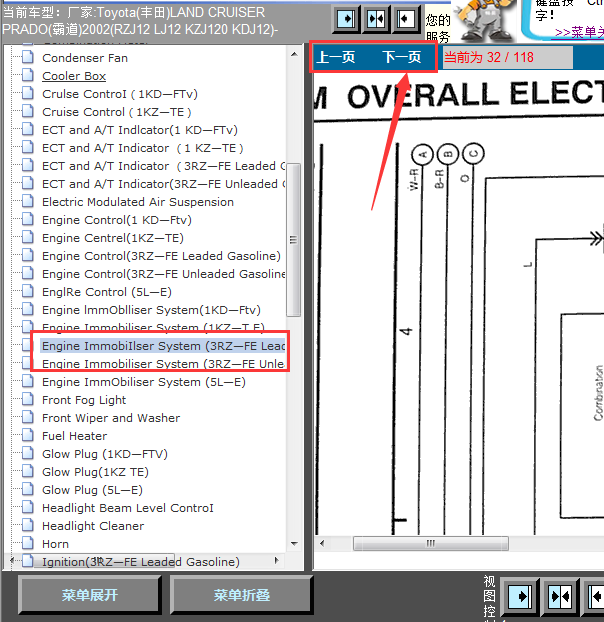Viewport: 604px width, 622px height.
Task: Open Front Fog Light entry
Action: pos(84,400)
